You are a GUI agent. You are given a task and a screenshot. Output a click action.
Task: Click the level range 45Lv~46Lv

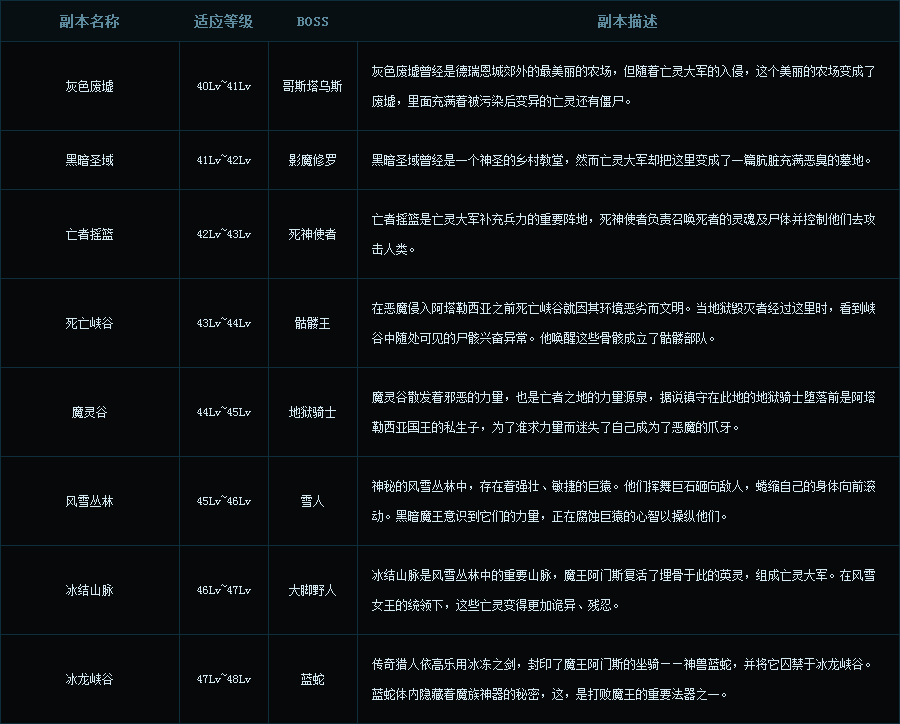coord(223,501)
